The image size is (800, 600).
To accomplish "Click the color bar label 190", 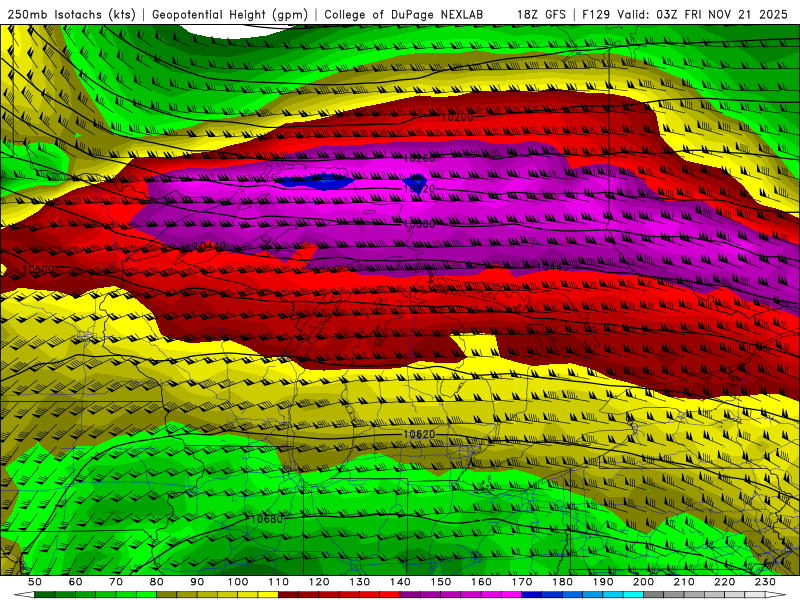I will [603, 582].
